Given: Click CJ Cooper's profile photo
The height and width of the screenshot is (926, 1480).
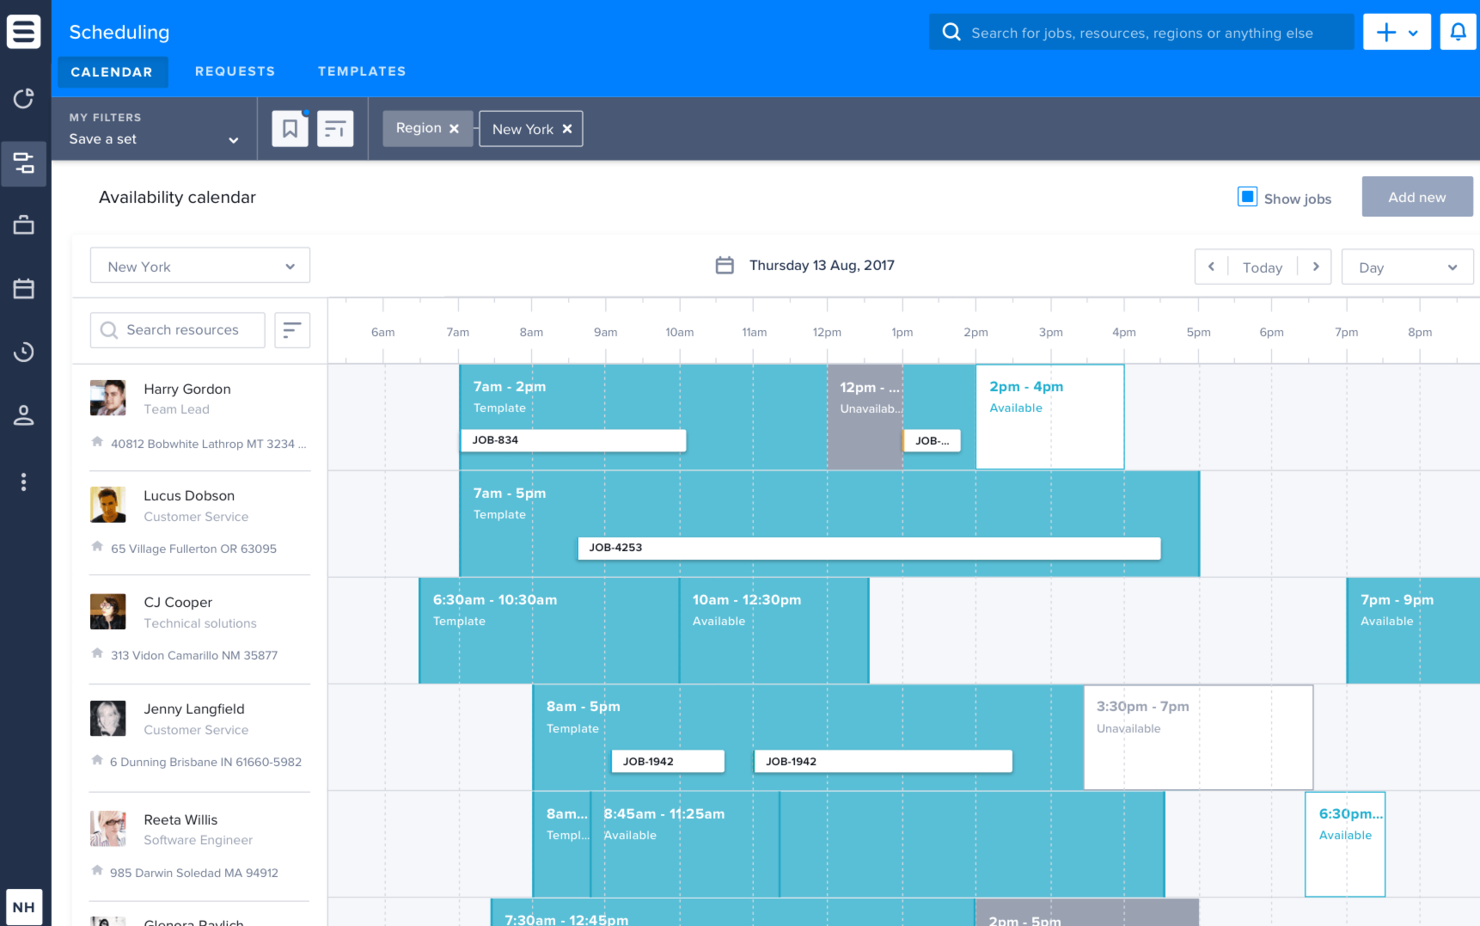Looking at the screenshot, I should point(108,611).
